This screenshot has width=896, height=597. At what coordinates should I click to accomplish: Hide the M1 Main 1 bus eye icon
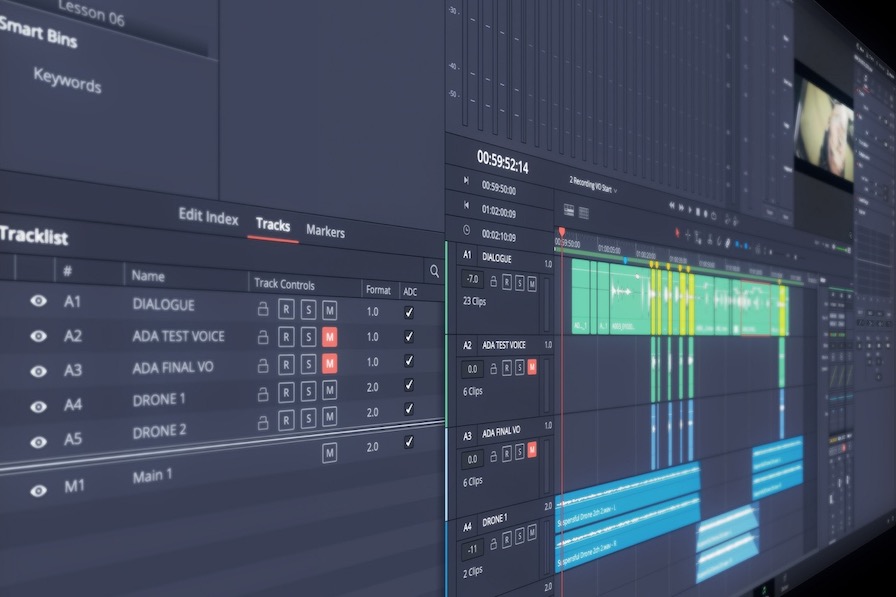pyautogui.click(x=38, y=491)
